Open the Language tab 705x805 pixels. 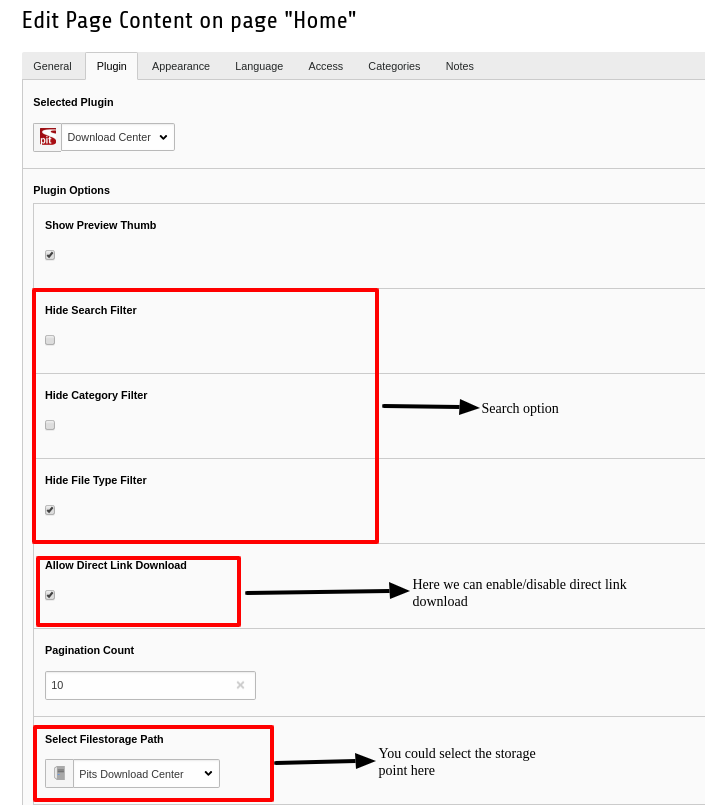[259, 66]
